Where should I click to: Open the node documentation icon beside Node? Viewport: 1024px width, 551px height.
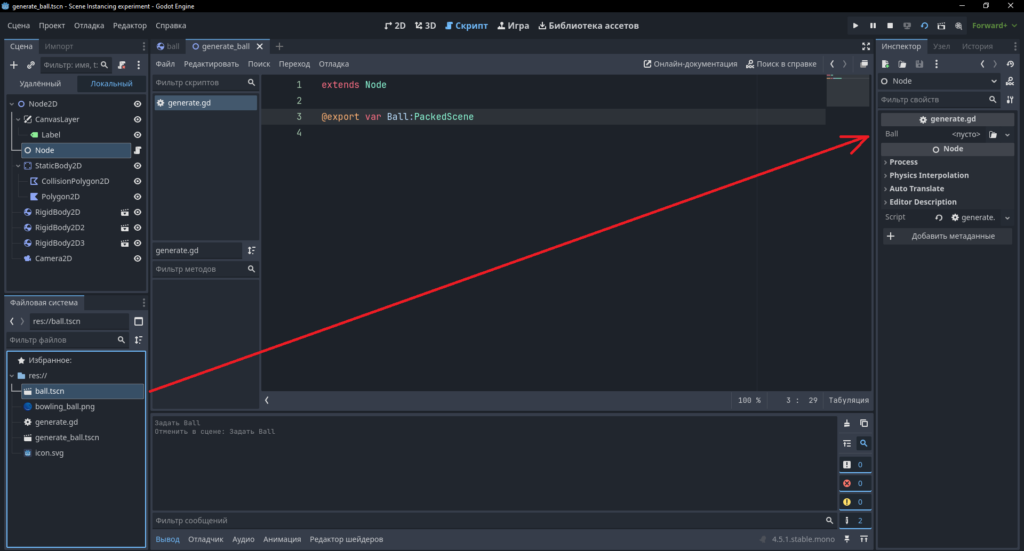click(x=1010, y=81)
